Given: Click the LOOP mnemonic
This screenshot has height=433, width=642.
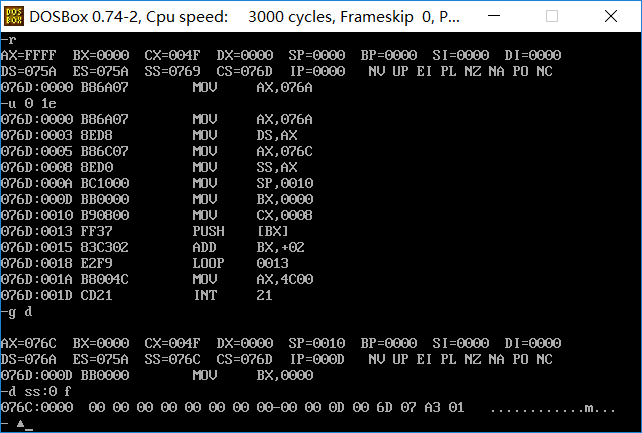Looking at the screenshot, I should (208, 263).
